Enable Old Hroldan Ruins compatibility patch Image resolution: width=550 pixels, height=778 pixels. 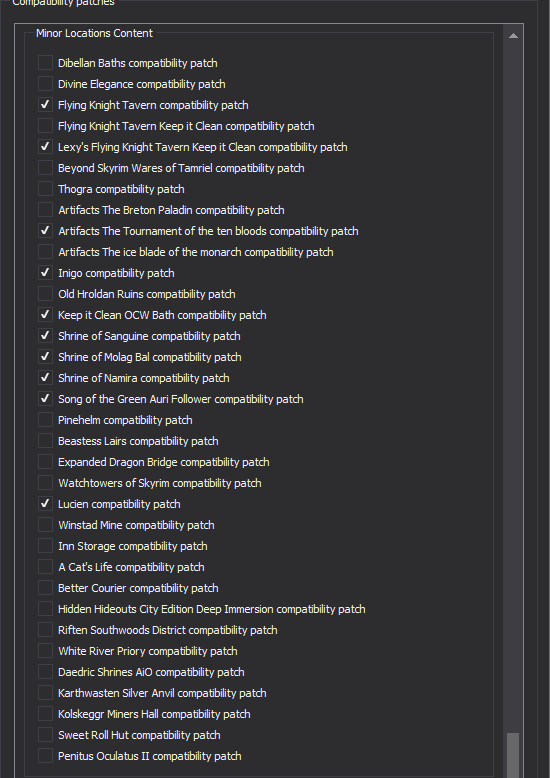[45, 294]
